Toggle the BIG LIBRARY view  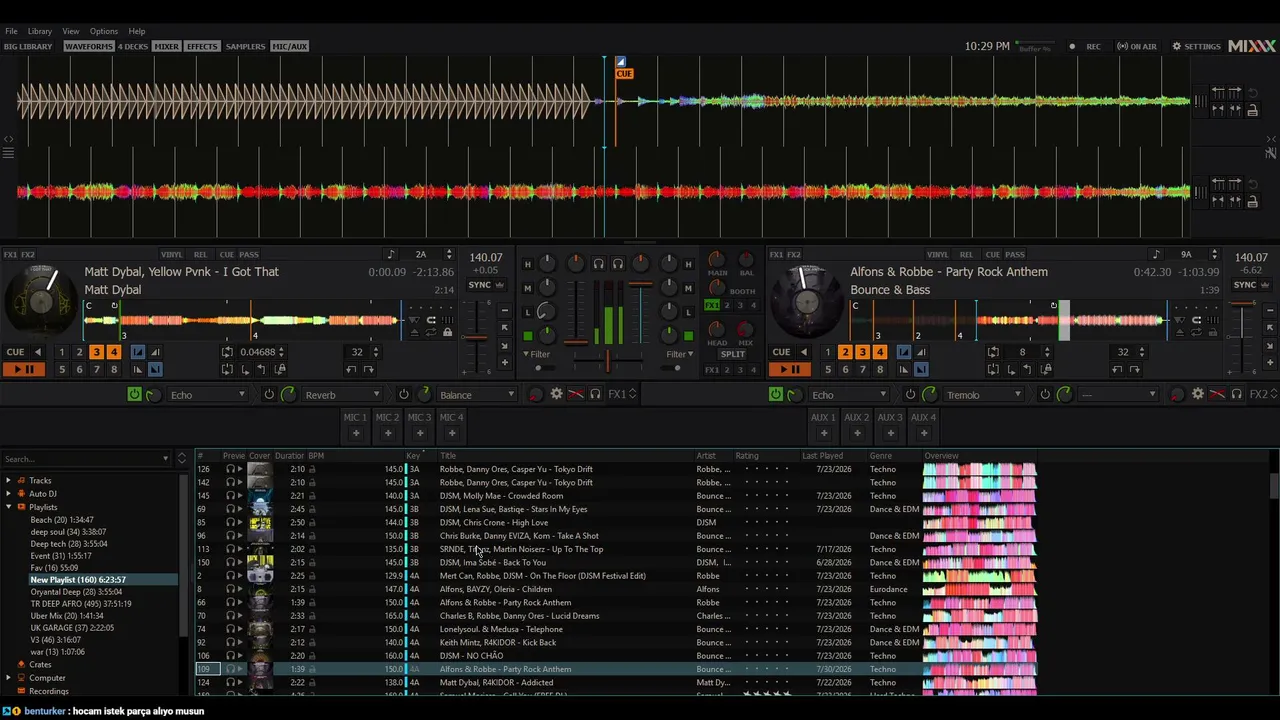pyautogui.click(x=28, y=47)
